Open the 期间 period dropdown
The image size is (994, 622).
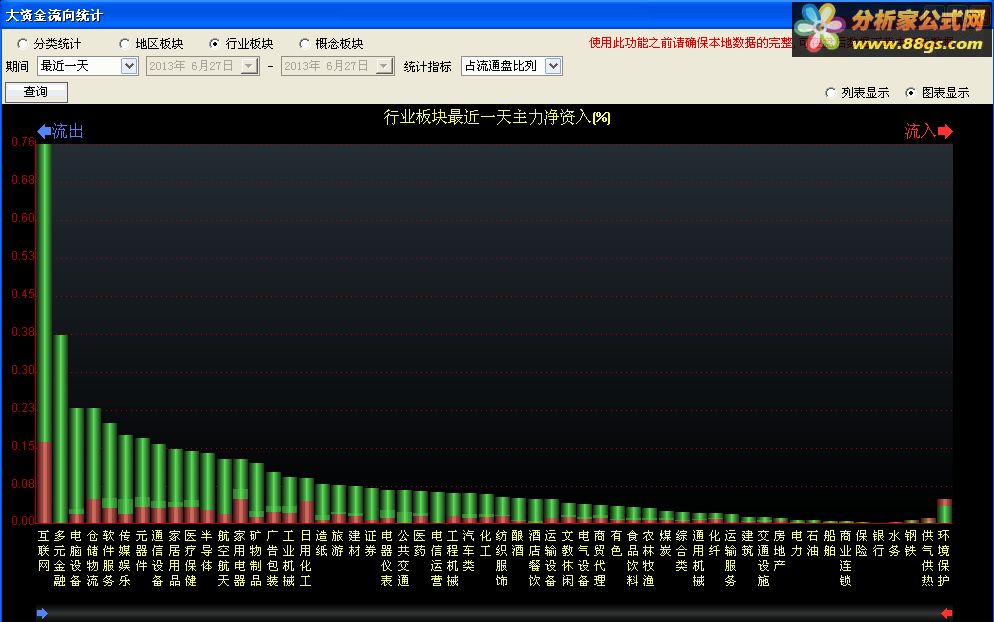[129, 66]
